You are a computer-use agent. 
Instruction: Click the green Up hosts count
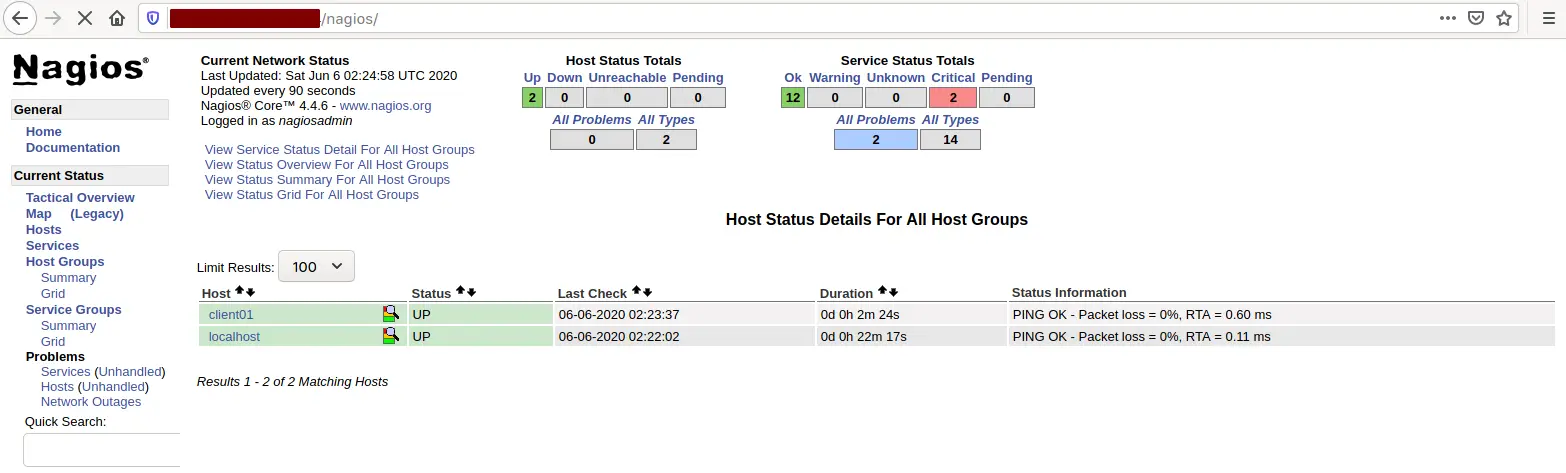(x=532, y=97)
